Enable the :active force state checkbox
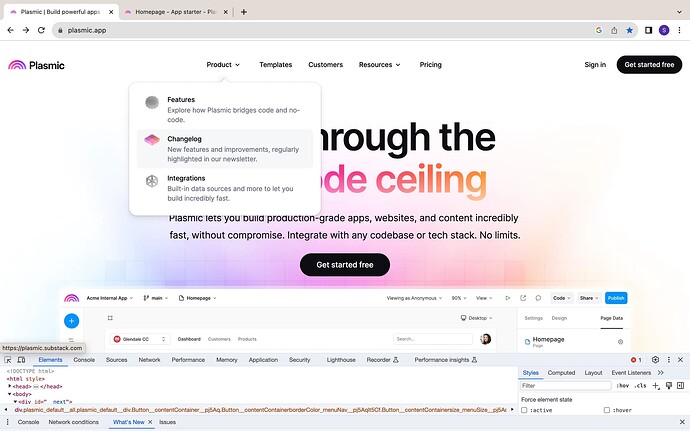 pyautogui.click(x=524, y=410)
